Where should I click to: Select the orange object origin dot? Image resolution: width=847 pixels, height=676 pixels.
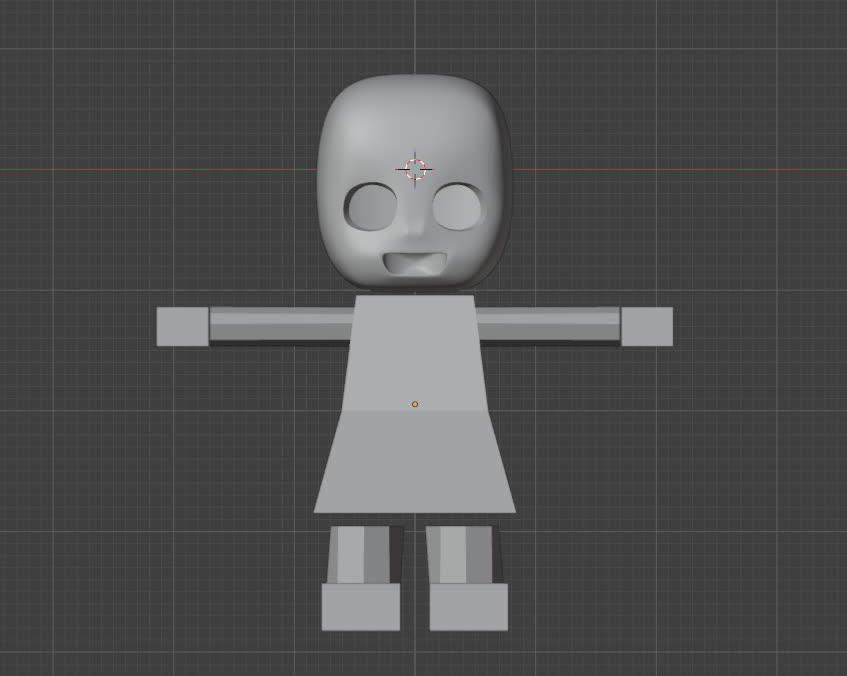click(x=415, y=404)
